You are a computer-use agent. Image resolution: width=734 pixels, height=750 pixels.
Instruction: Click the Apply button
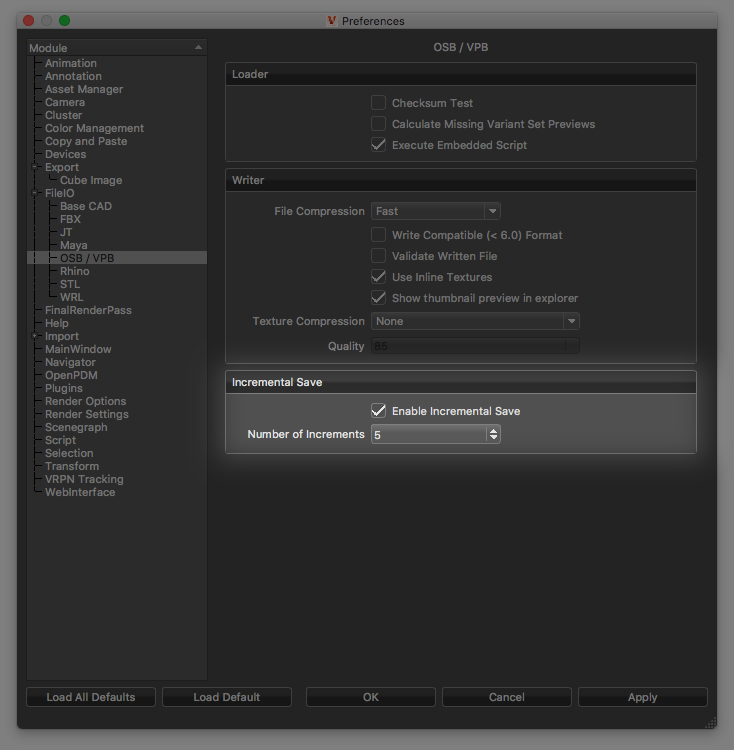(x=643, y=697)
